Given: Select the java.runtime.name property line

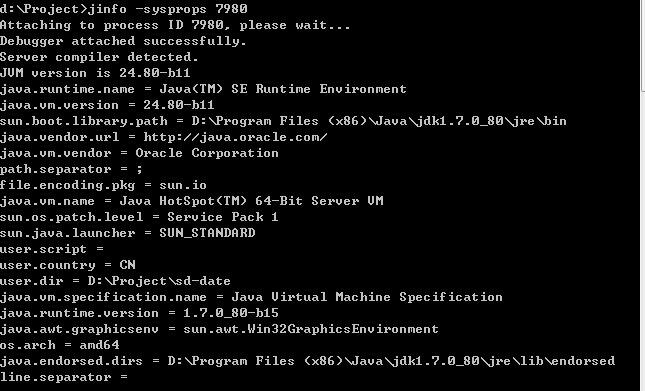Looking at the screenshot, I should (x=203, y=89).
